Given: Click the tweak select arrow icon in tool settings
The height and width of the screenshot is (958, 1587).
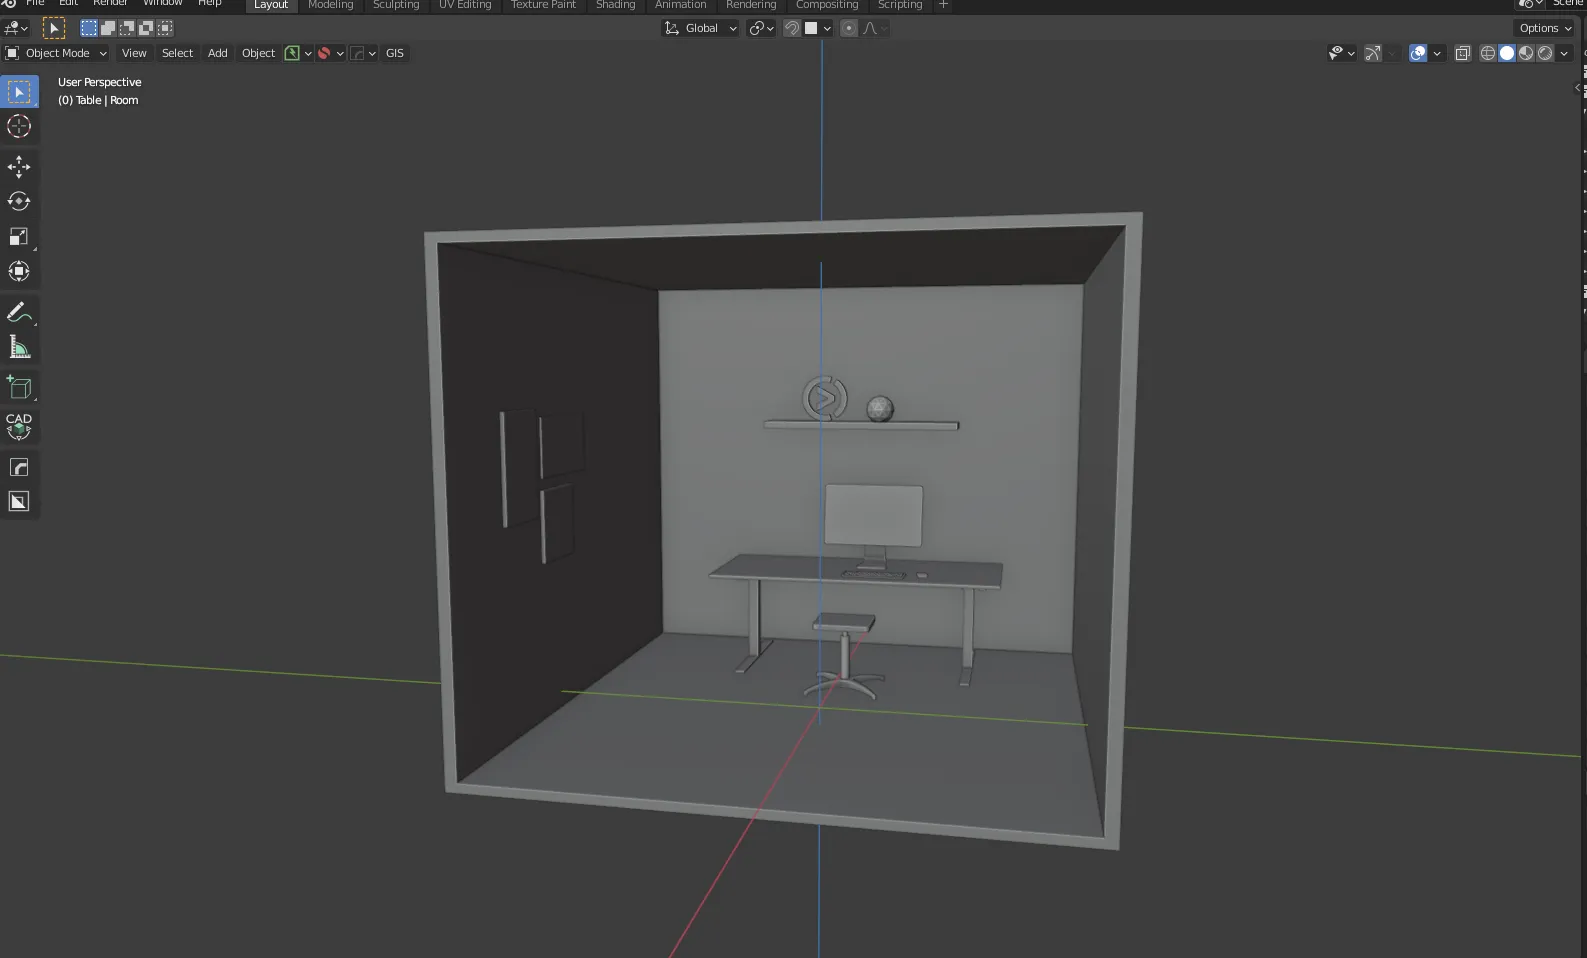Looking at the screenshot, I should click(x=54, y=28).
